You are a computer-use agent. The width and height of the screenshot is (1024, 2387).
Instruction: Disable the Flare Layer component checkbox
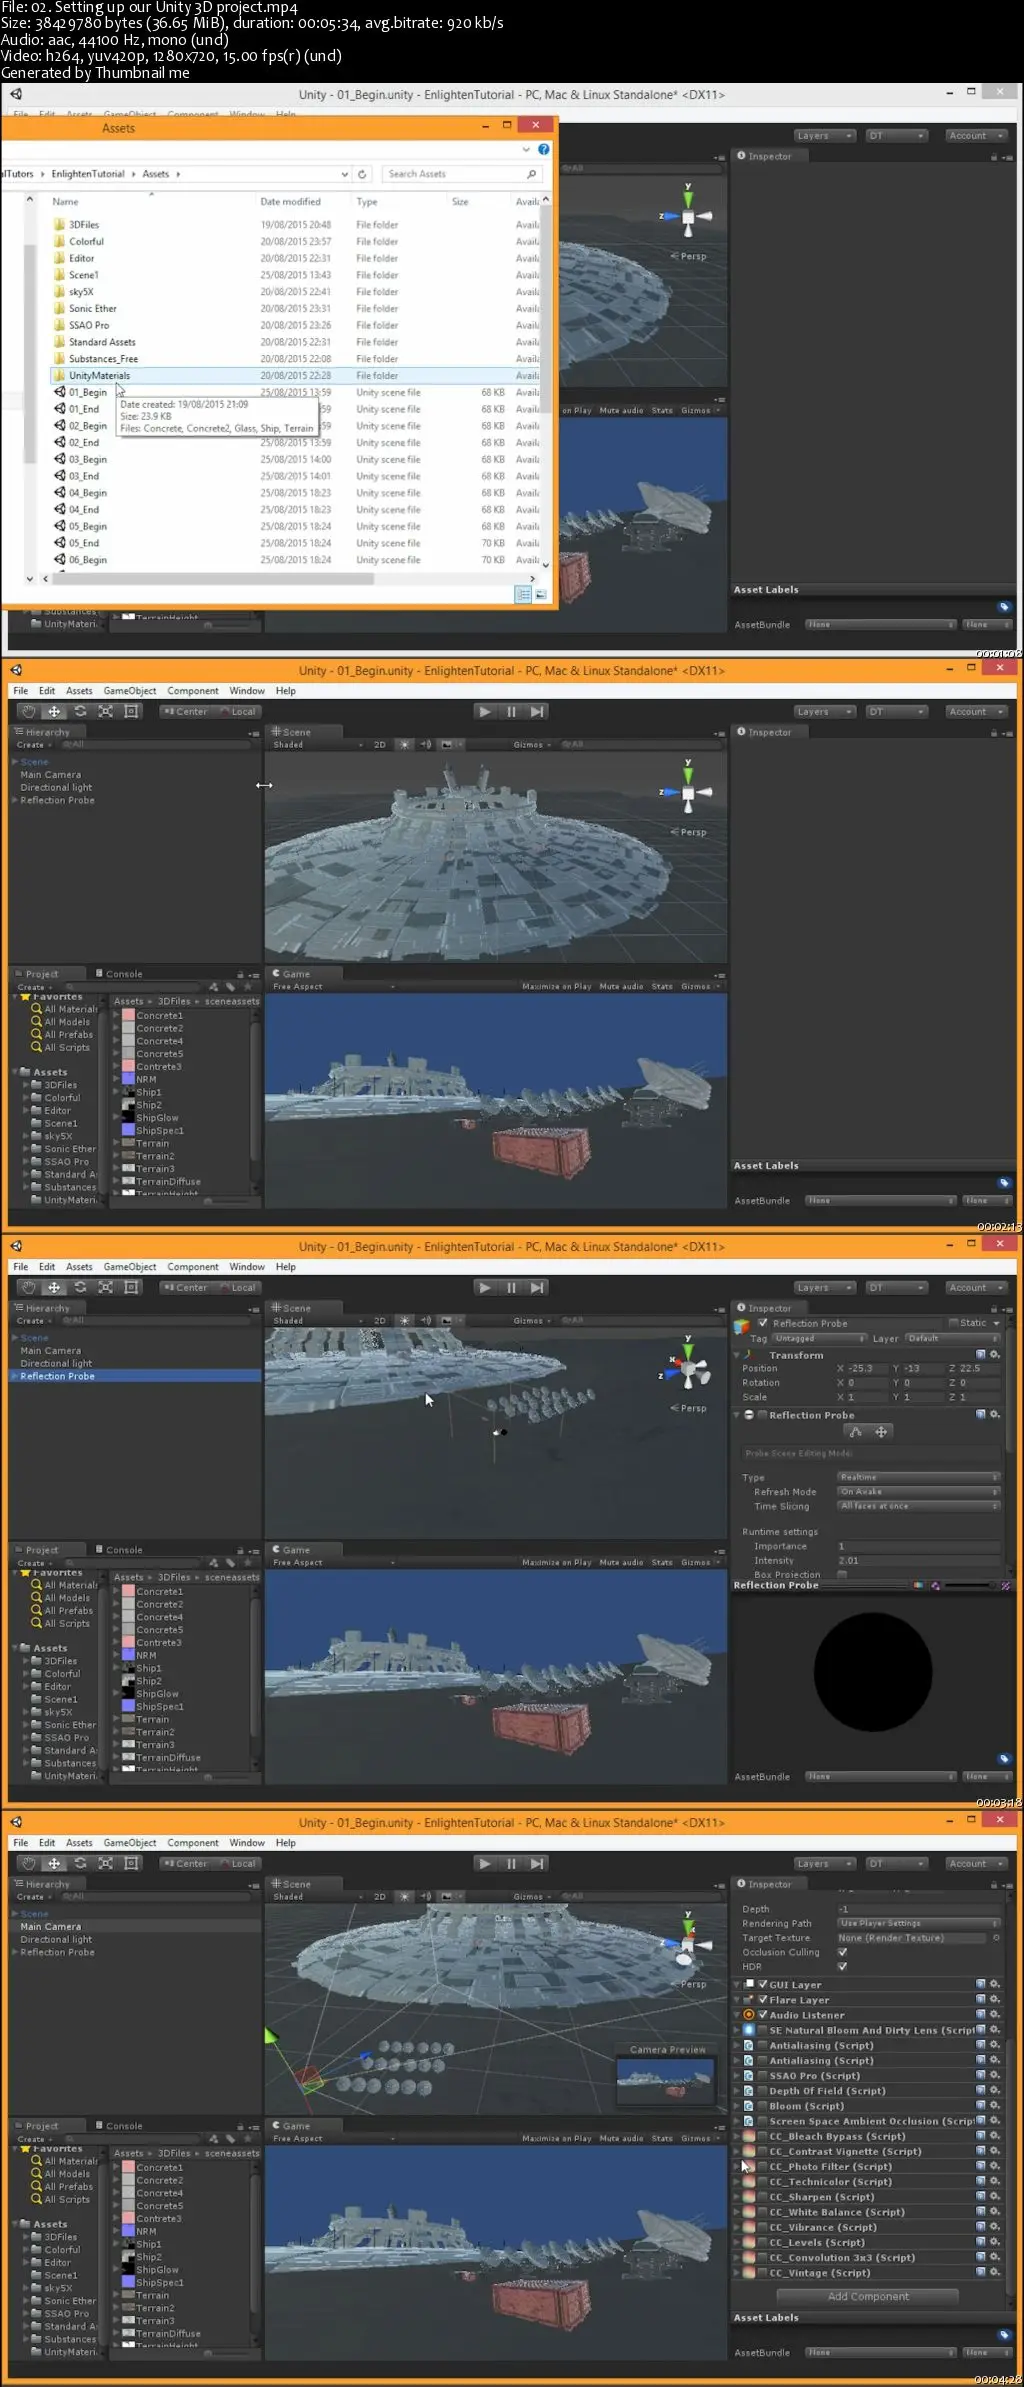point(763,1999)
